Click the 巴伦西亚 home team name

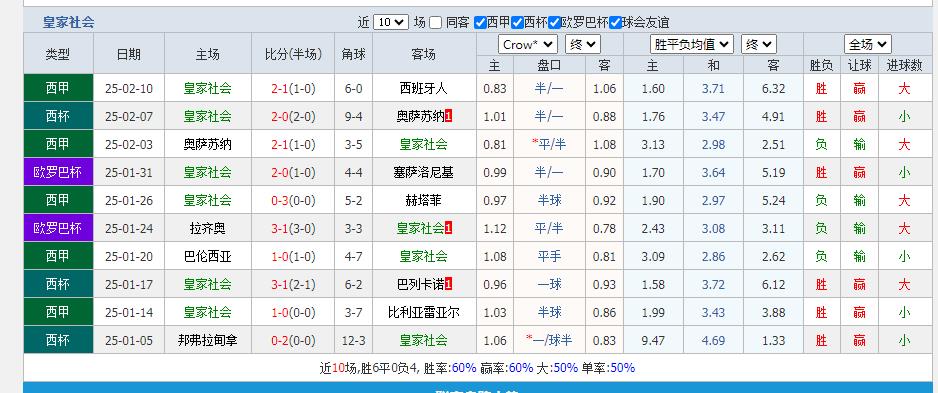208,257
